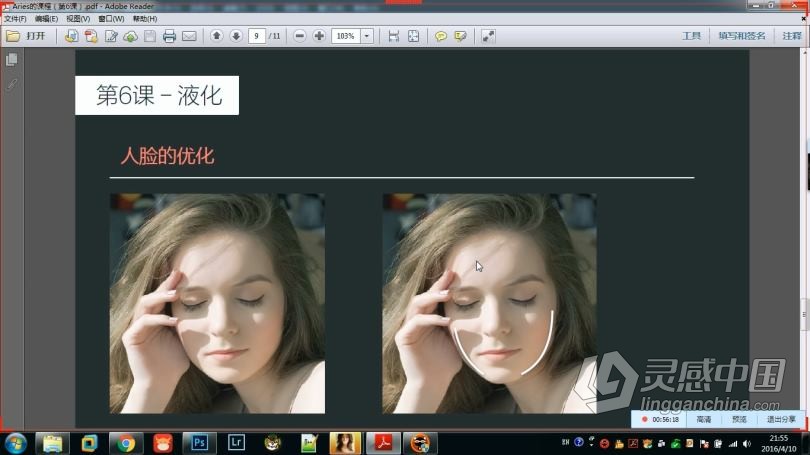
Task: Click the red recording indicator dot
Action: 645,419
